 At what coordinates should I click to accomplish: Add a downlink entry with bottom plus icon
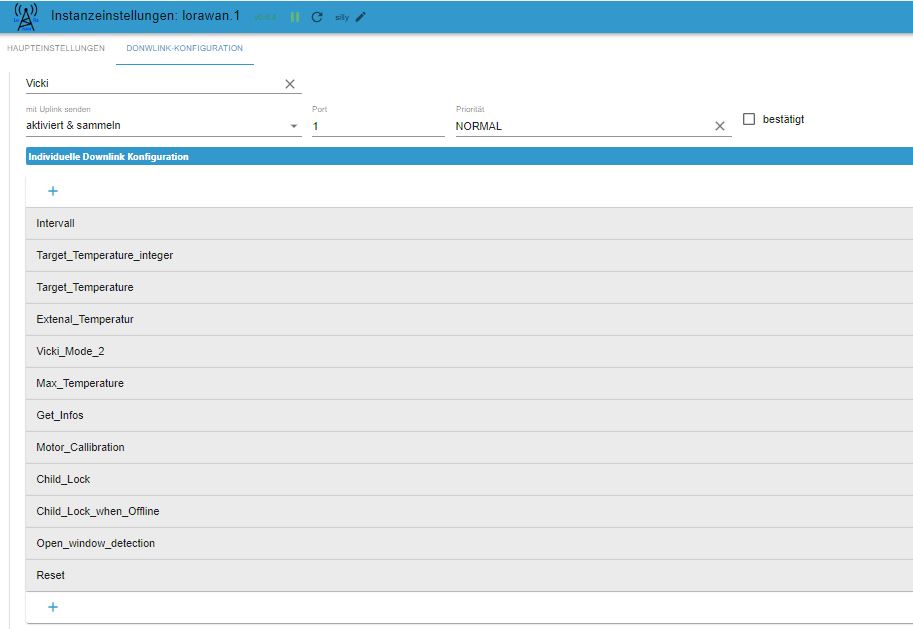pyautogui.click(x=53, y=607)
